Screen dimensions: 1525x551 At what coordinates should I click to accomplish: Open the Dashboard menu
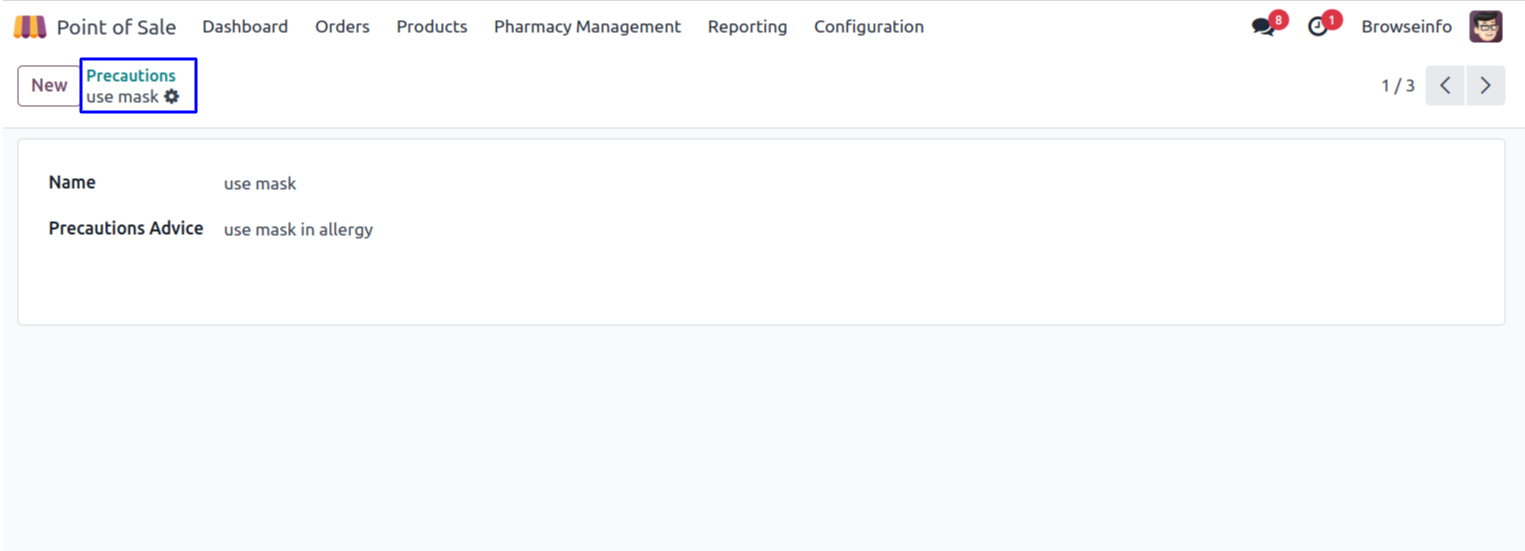245,27
